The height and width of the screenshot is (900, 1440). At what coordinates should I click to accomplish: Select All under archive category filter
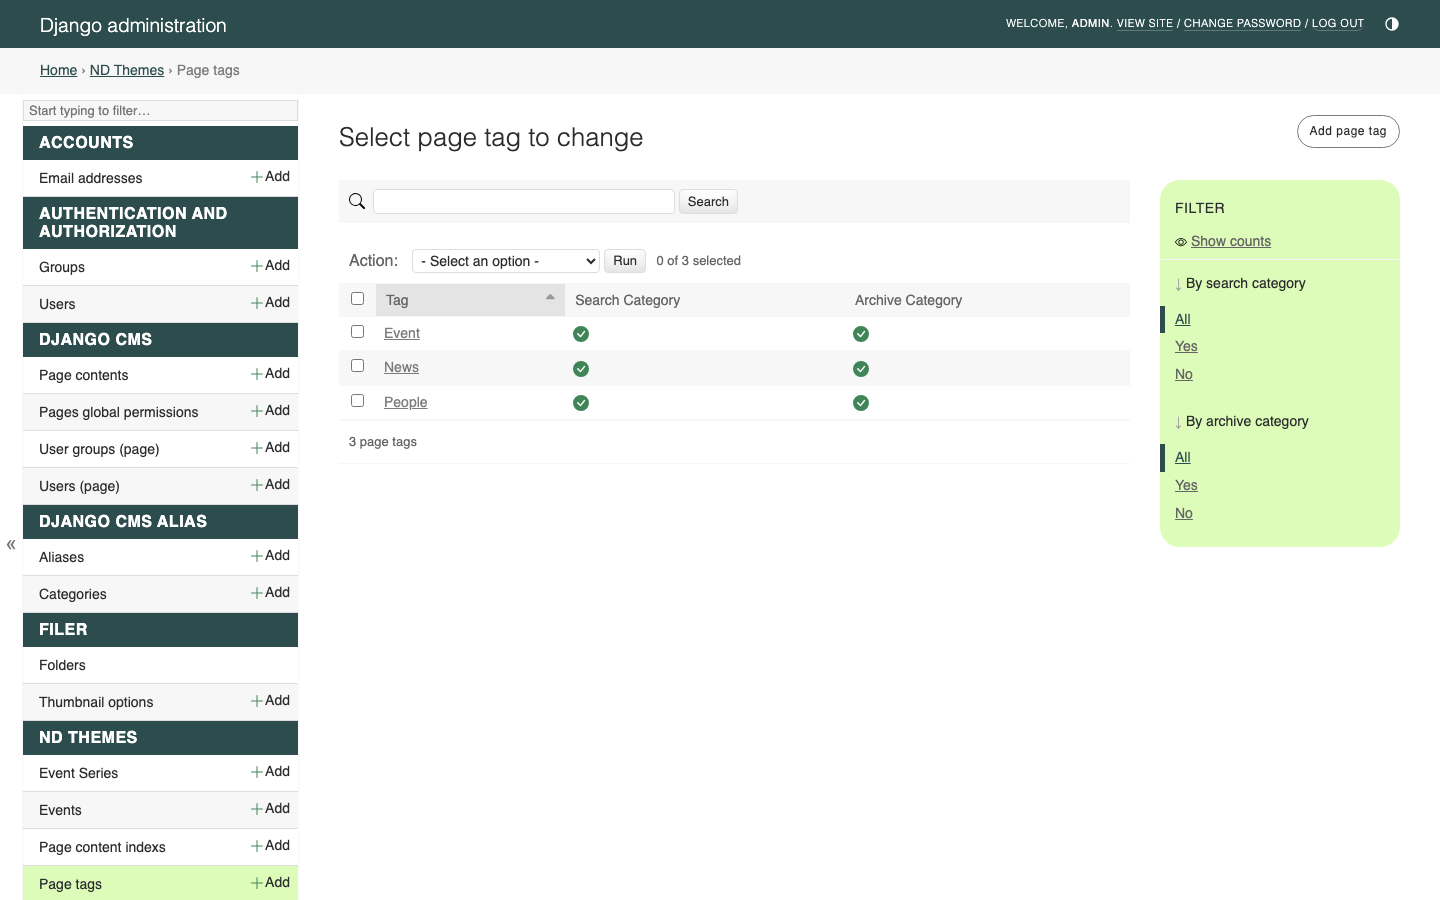(x=1183, y=457)
